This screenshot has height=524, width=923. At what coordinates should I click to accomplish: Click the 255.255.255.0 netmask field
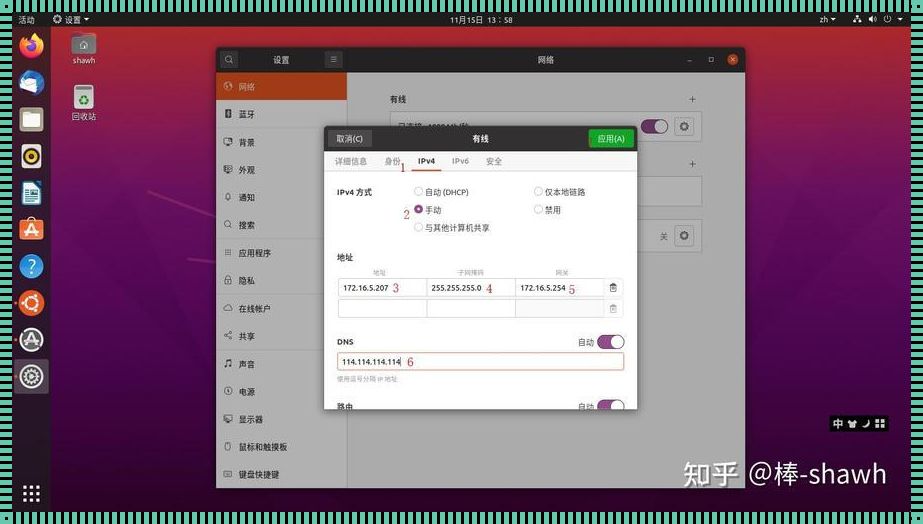471,288
